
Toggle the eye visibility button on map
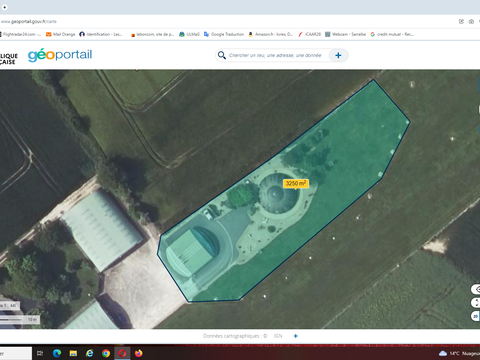point(476,289)
